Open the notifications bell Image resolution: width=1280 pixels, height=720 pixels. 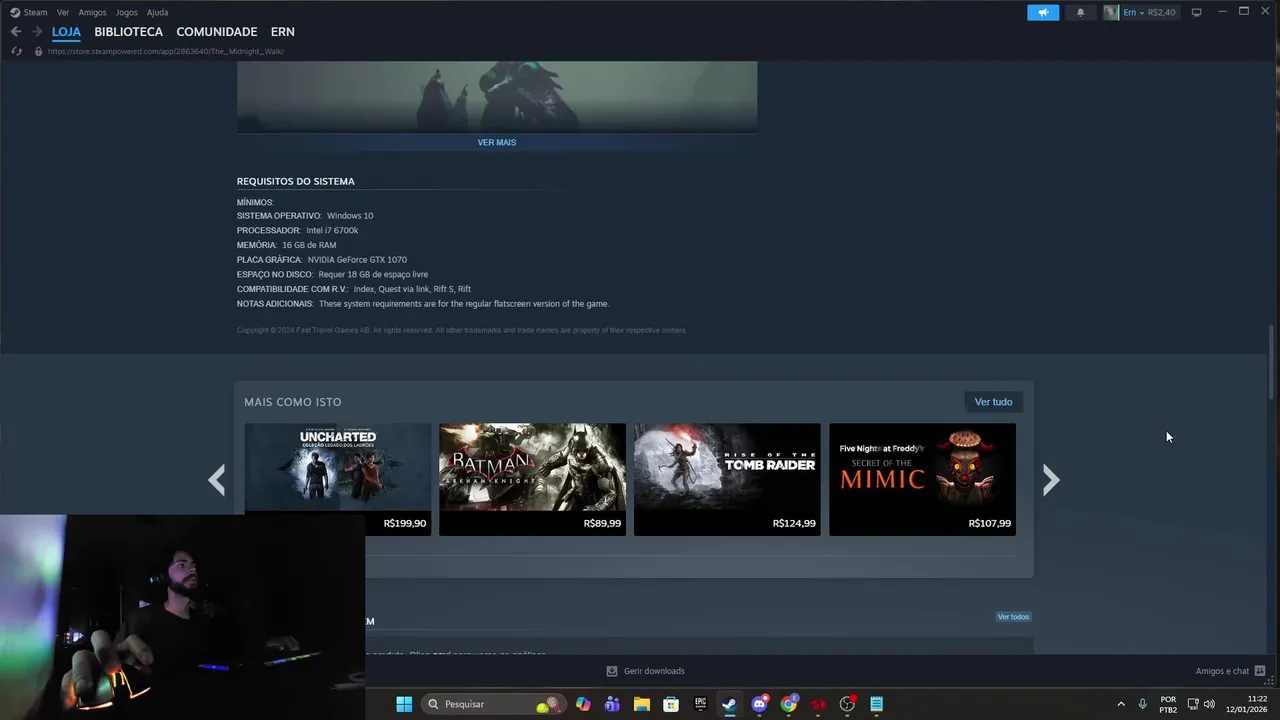click(x=1080, y=12)
